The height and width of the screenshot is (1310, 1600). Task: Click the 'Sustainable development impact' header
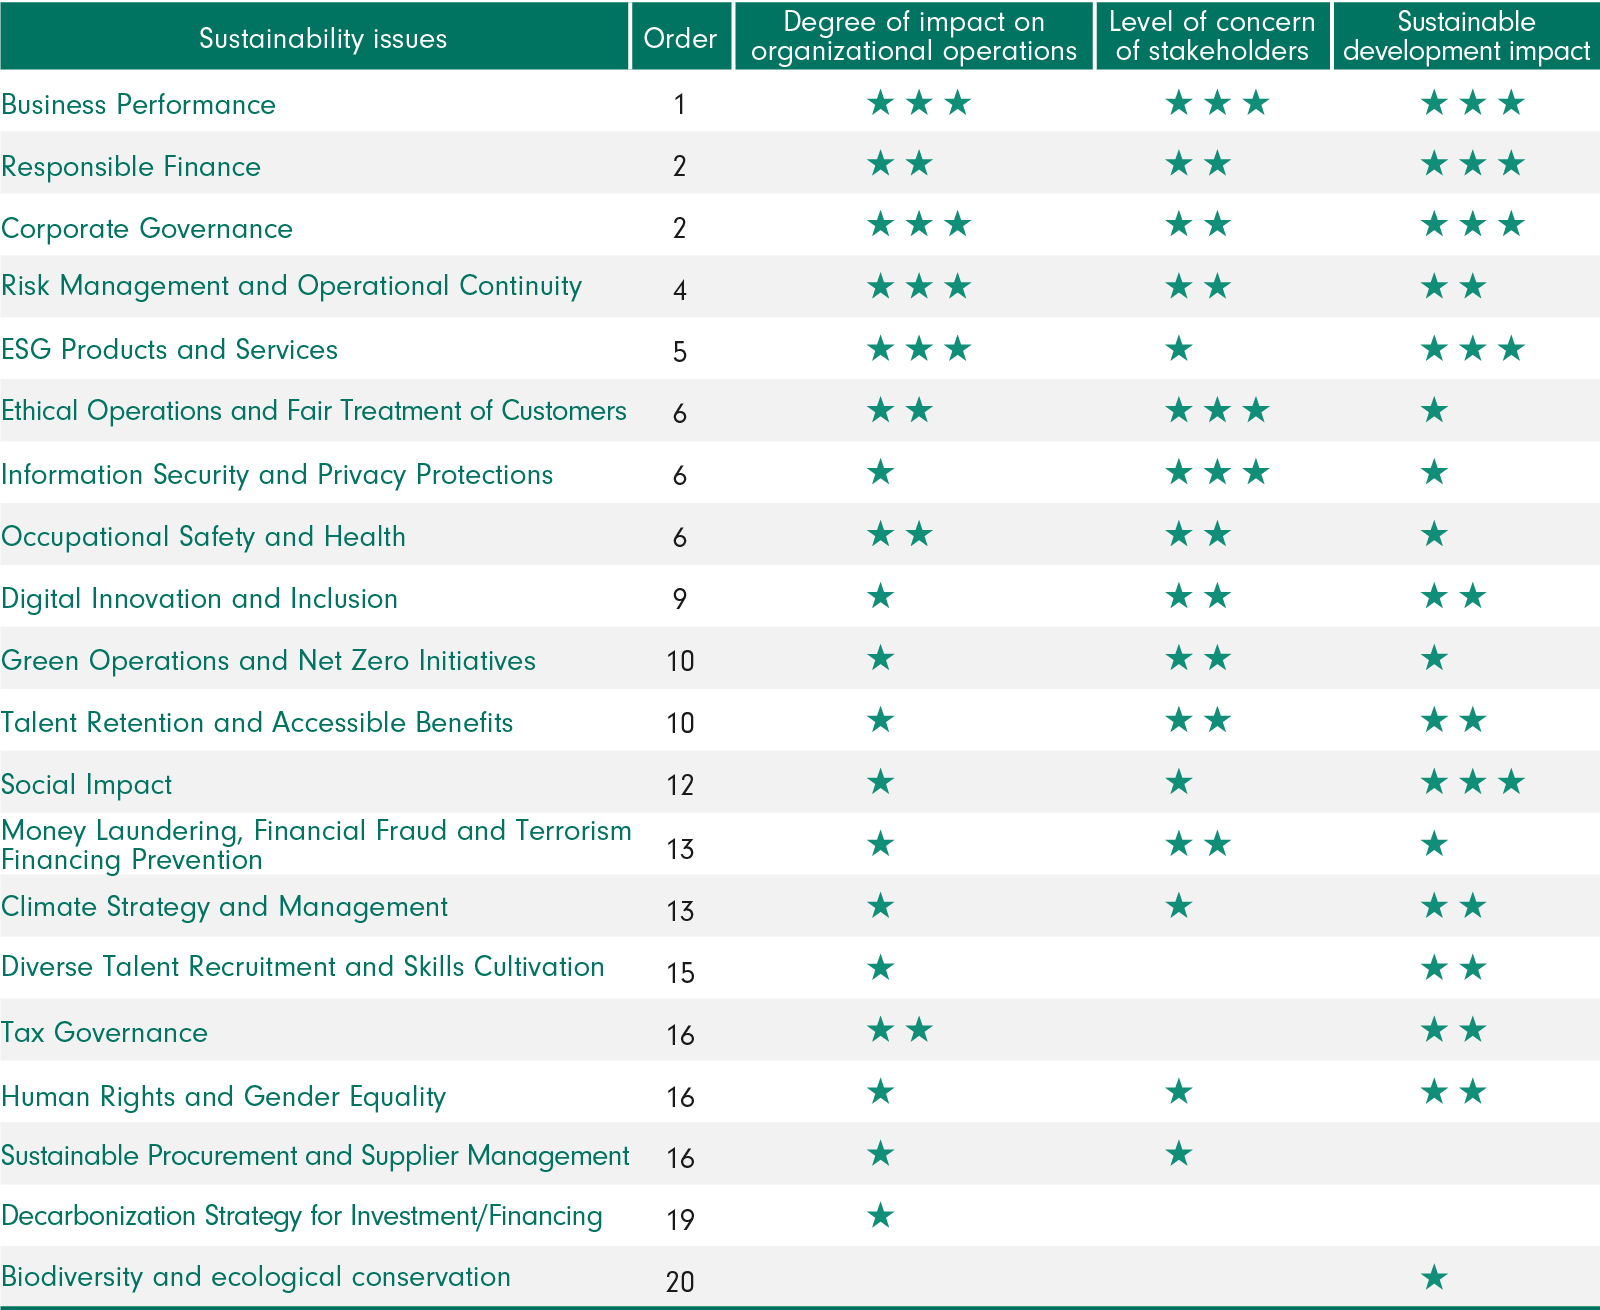pyautogui.click(x=1466, y=37)
